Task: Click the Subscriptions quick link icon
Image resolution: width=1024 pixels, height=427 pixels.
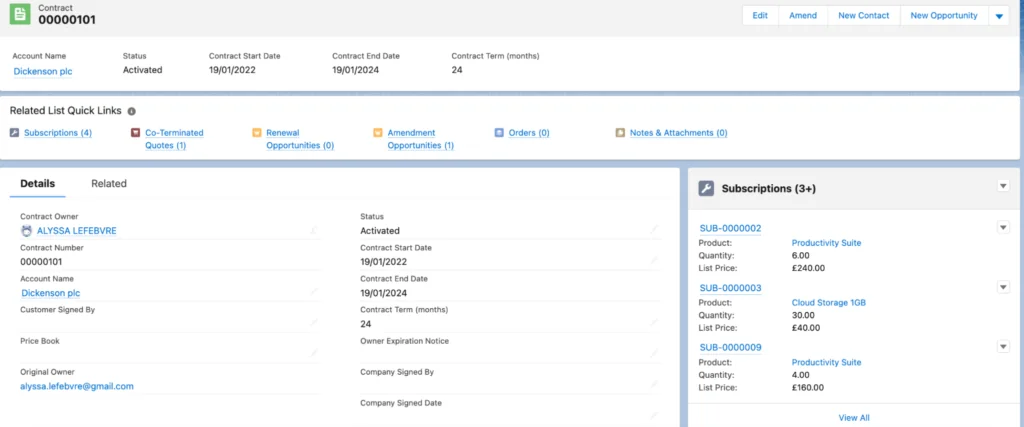Action: coord(14,133)
